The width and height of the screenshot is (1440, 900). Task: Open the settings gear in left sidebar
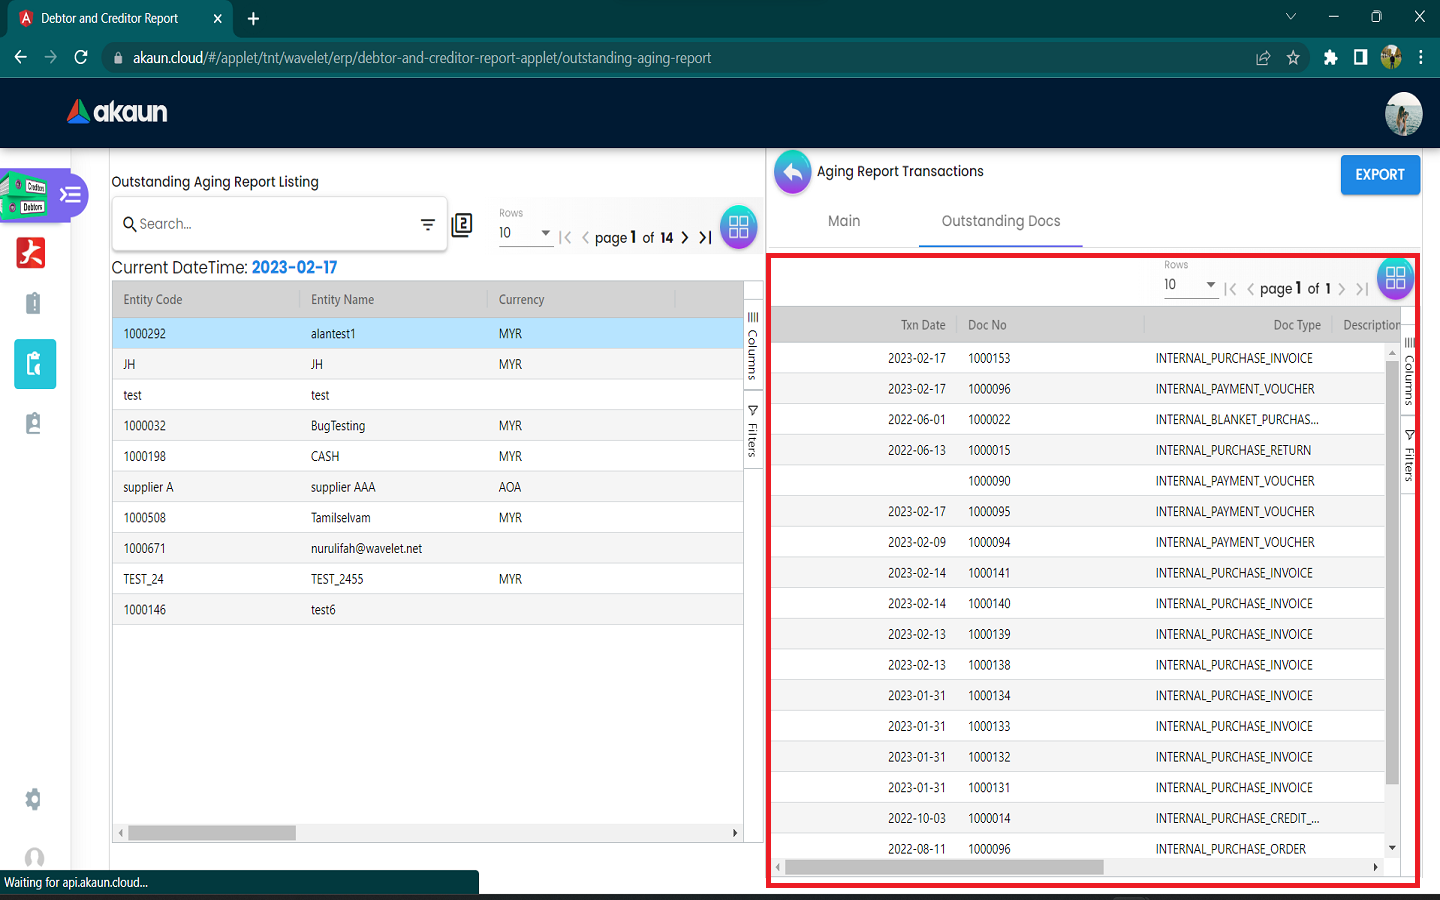[x=33, y=799]
